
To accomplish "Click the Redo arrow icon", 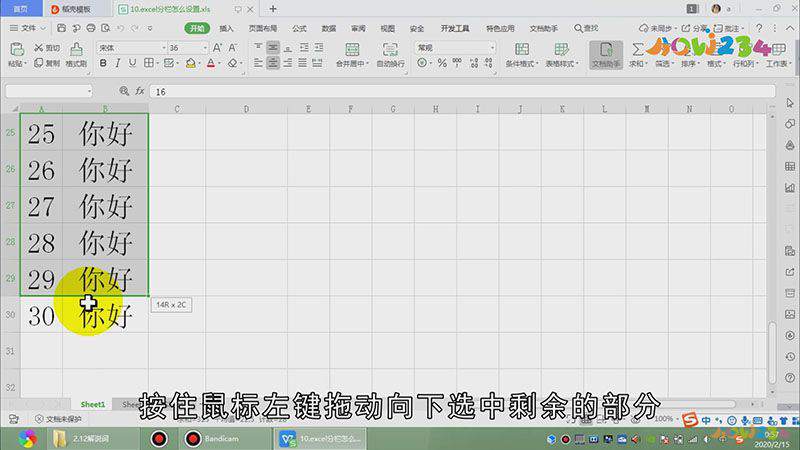I will pyautogui.click(x=135, y=28).
